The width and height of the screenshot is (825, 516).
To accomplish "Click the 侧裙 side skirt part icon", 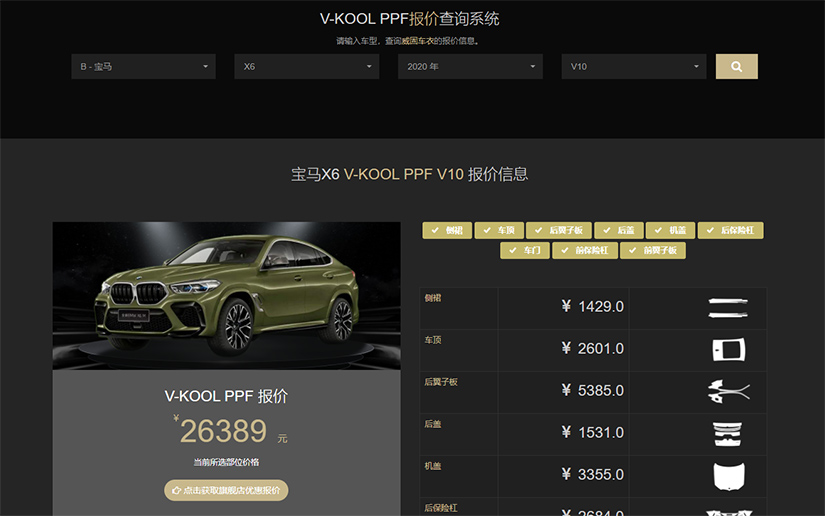I will pos(728,308).
